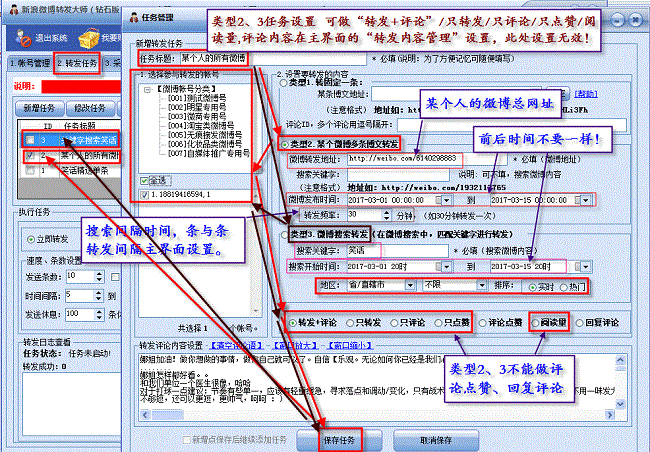Adjust the 发送条数 spinner arrows
650x452 pixels.
tap(99, 277)
